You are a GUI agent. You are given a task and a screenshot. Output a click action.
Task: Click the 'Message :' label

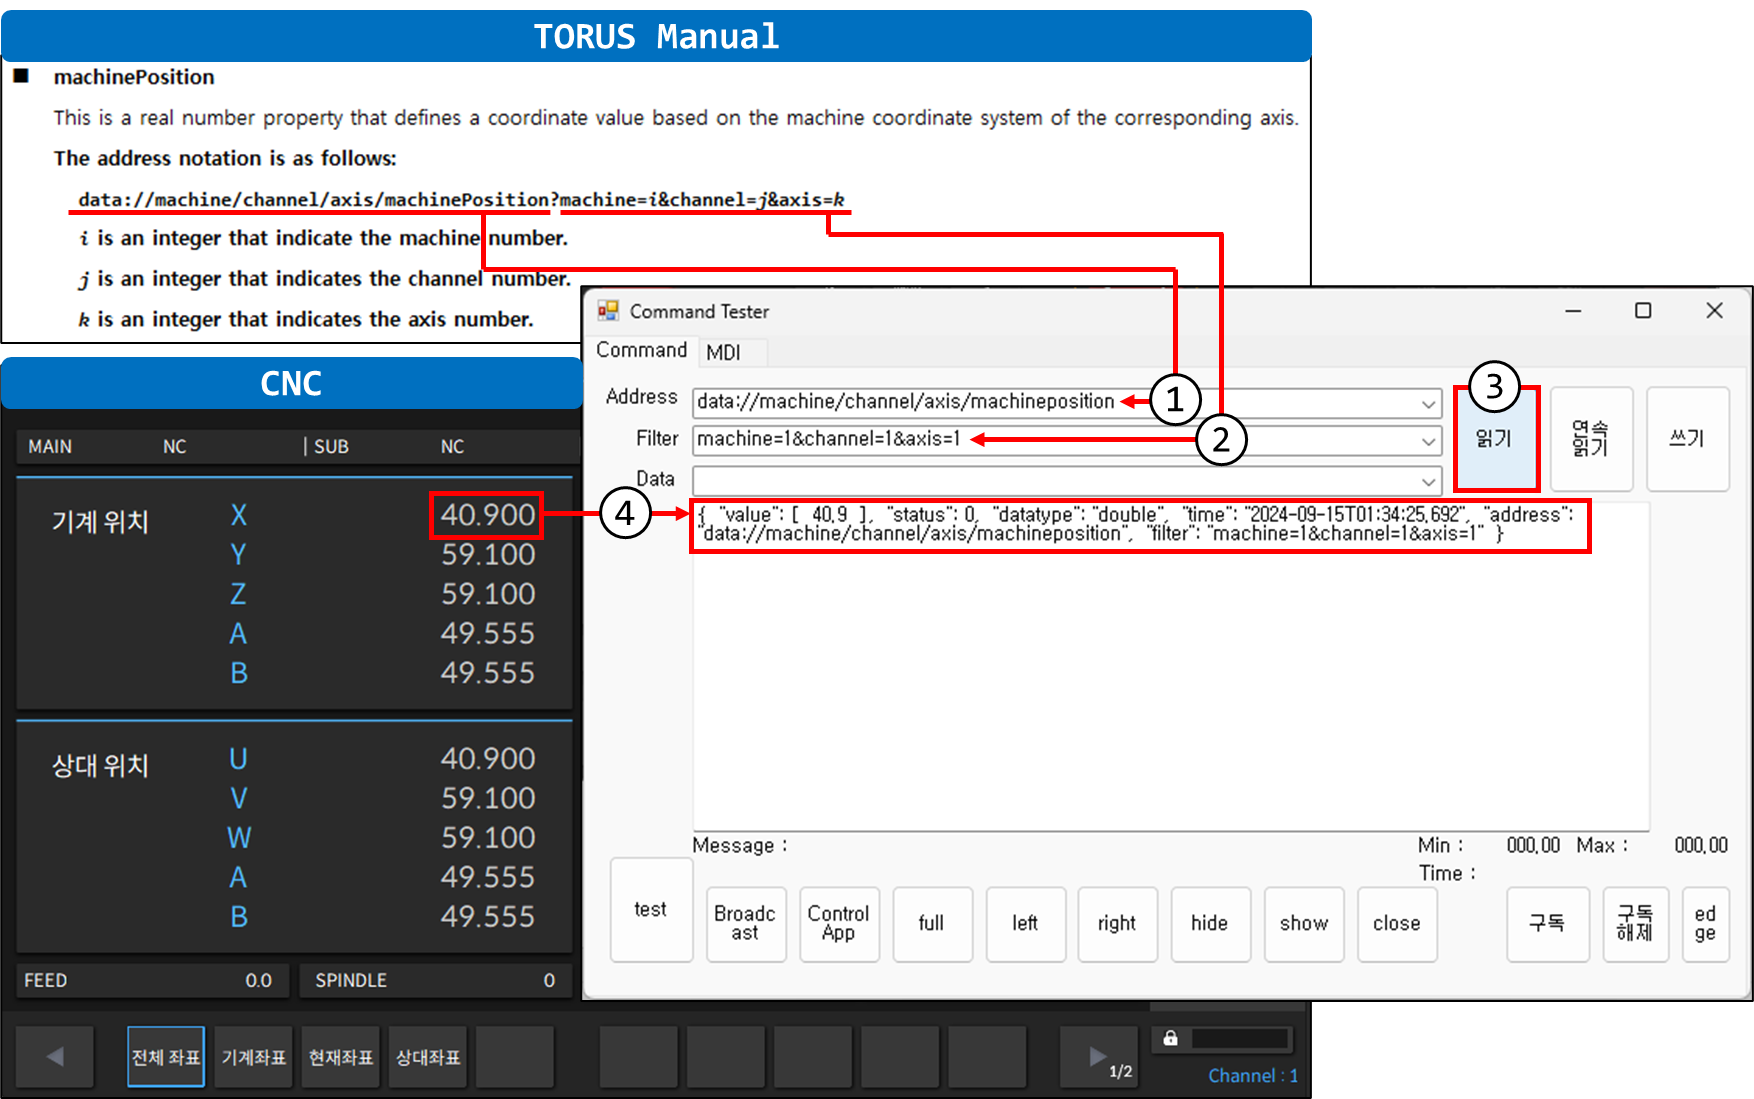click(740, 846)
